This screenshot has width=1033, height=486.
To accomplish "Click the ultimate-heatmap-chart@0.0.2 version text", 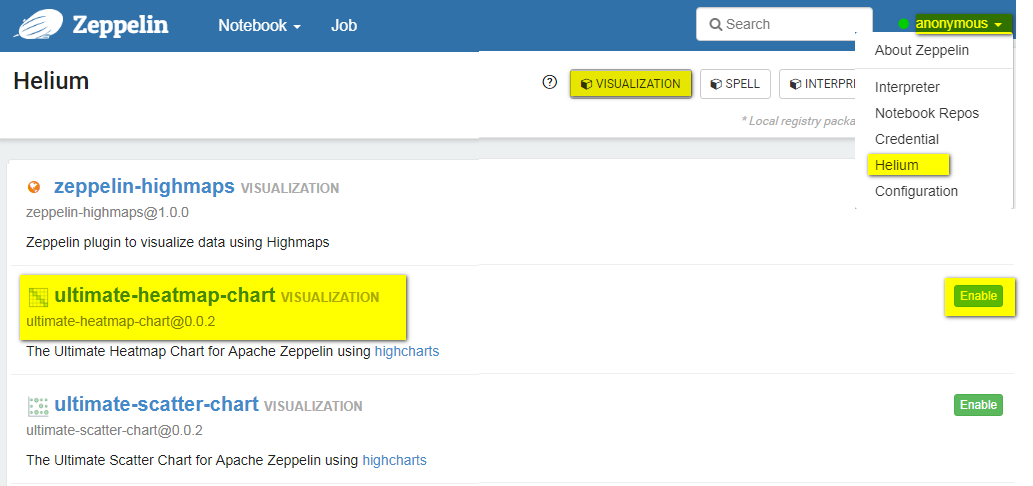I will [121, 322].
